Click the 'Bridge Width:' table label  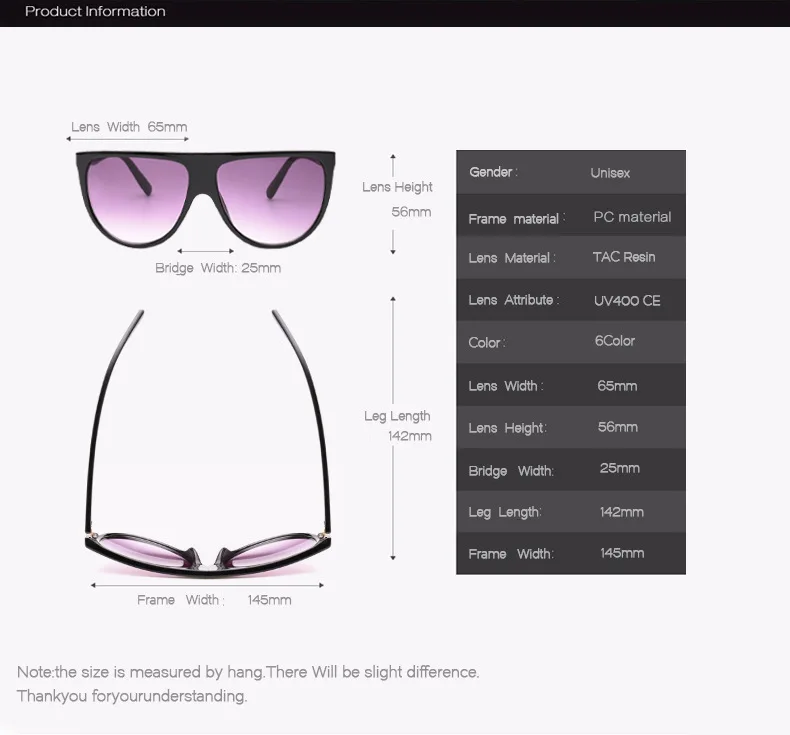click(511, 471)
